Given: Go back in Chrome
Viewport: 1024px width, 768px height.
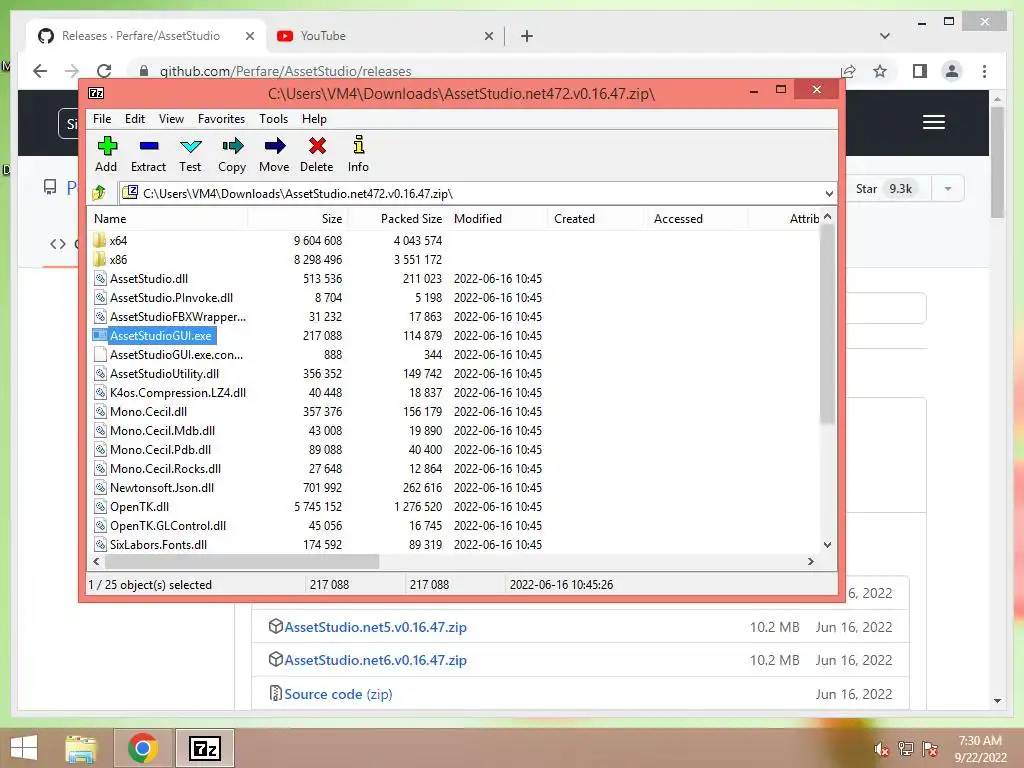Looking at the screenshot, I should (x=40, y=71).
